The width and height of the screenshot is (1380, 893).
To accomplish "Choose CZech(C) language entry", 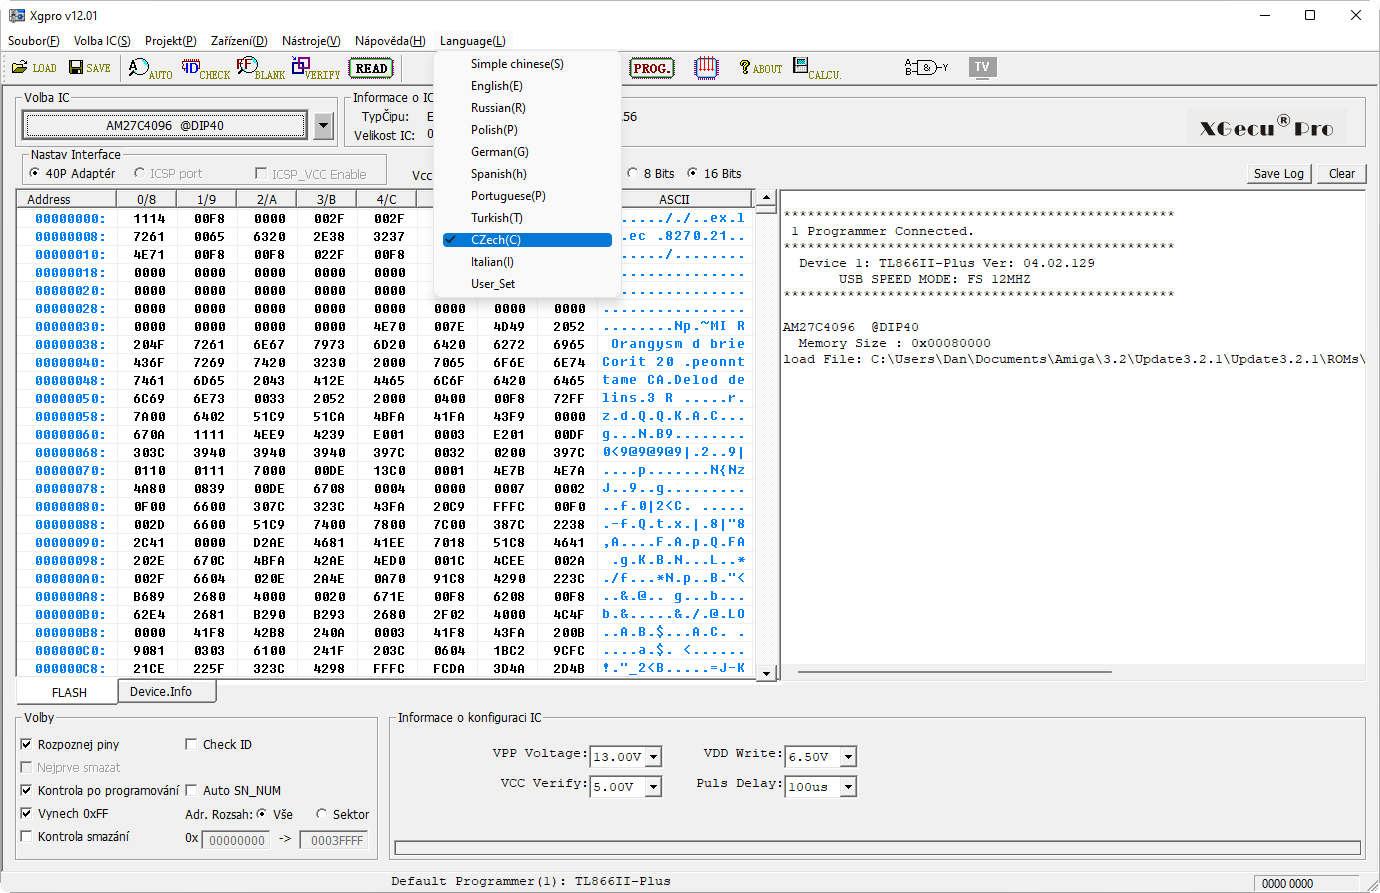I will 527,240.
